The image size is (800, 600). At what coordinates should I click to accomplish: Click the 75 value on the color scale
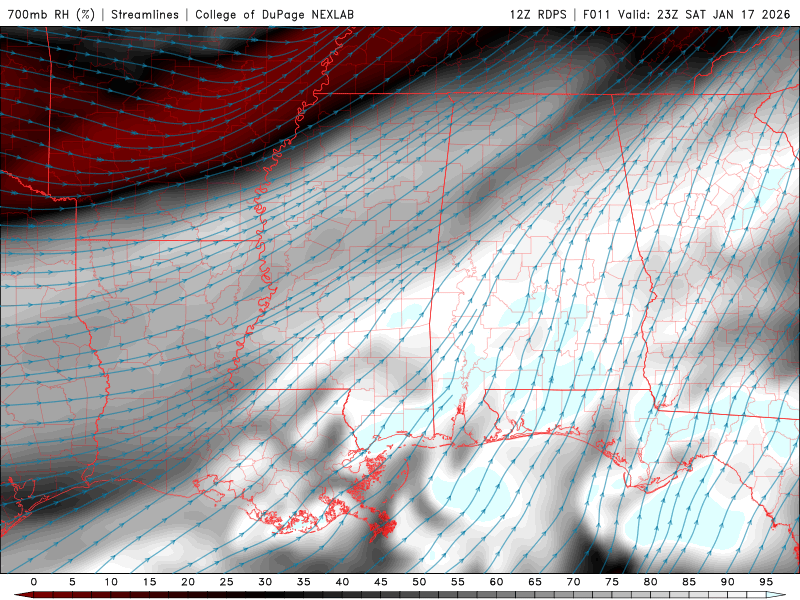pos(612,582)
